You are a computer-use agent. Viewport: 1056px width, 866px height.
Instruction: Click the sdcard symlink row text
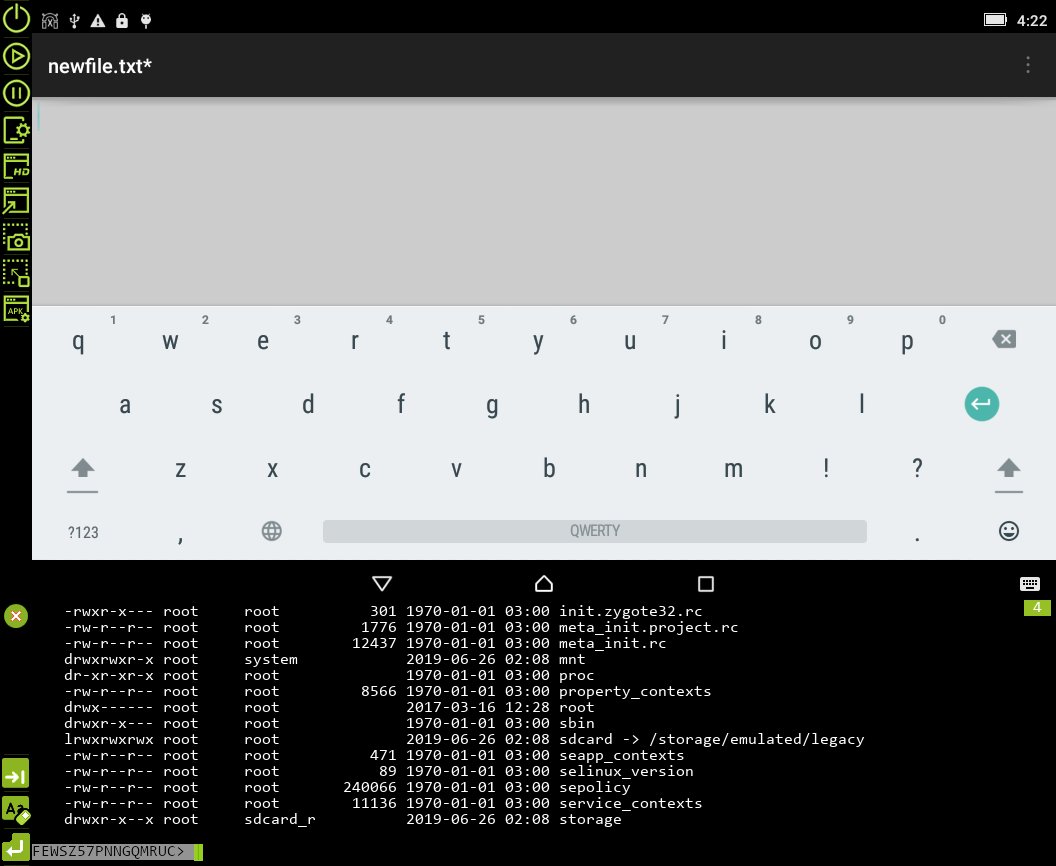(x=711, y=739)
